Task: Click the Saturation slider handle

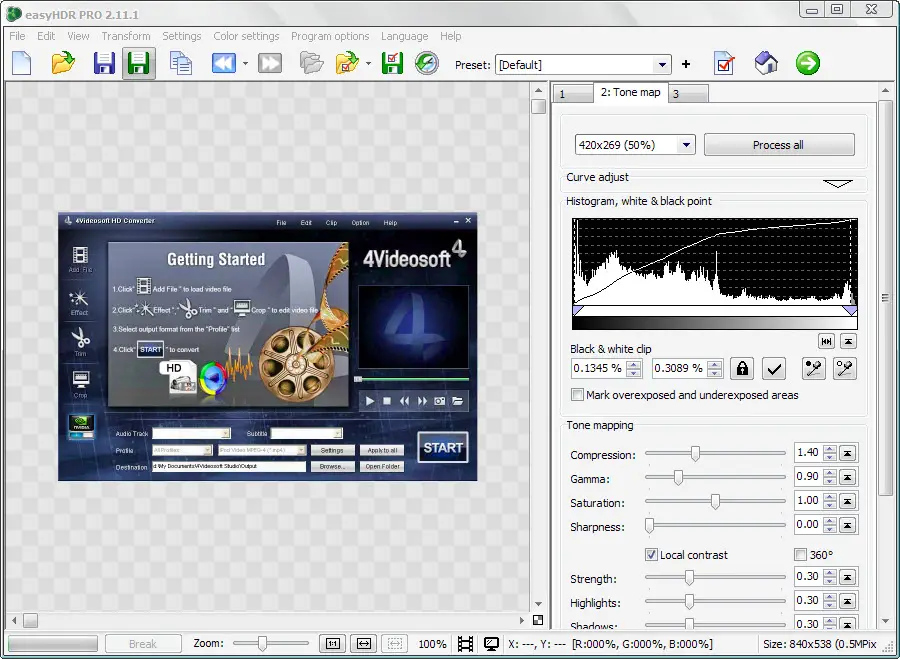Action: click(x=715, y=501)
